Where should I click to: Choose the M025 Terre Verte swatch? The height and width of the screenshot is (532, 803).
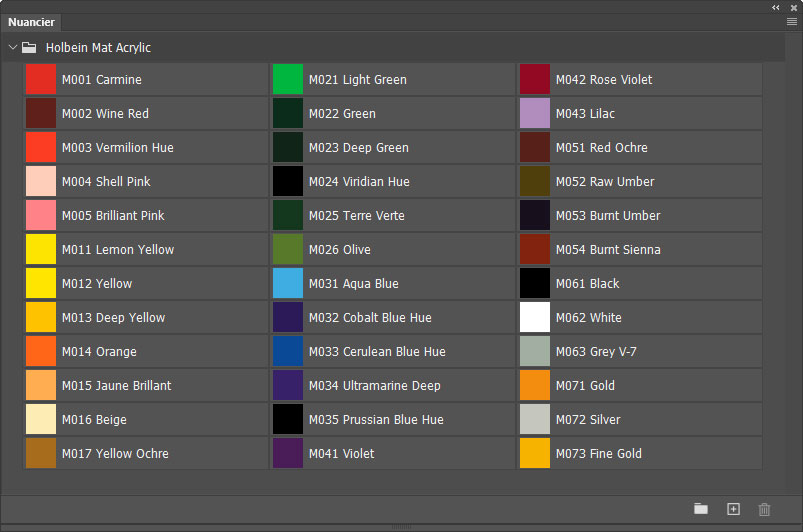(x=288, y=215)
